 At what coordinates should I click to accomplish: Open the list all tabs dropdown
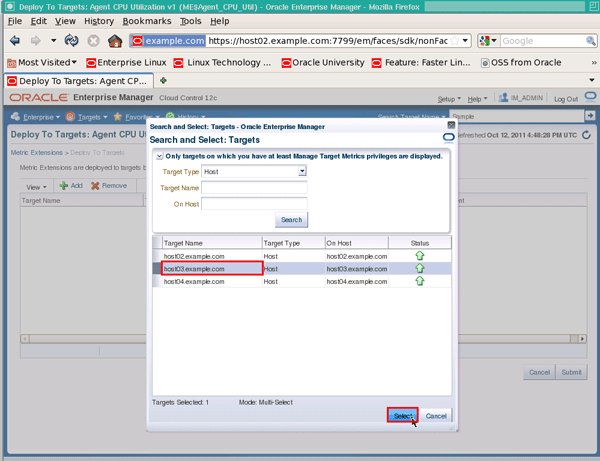point(592,80)
